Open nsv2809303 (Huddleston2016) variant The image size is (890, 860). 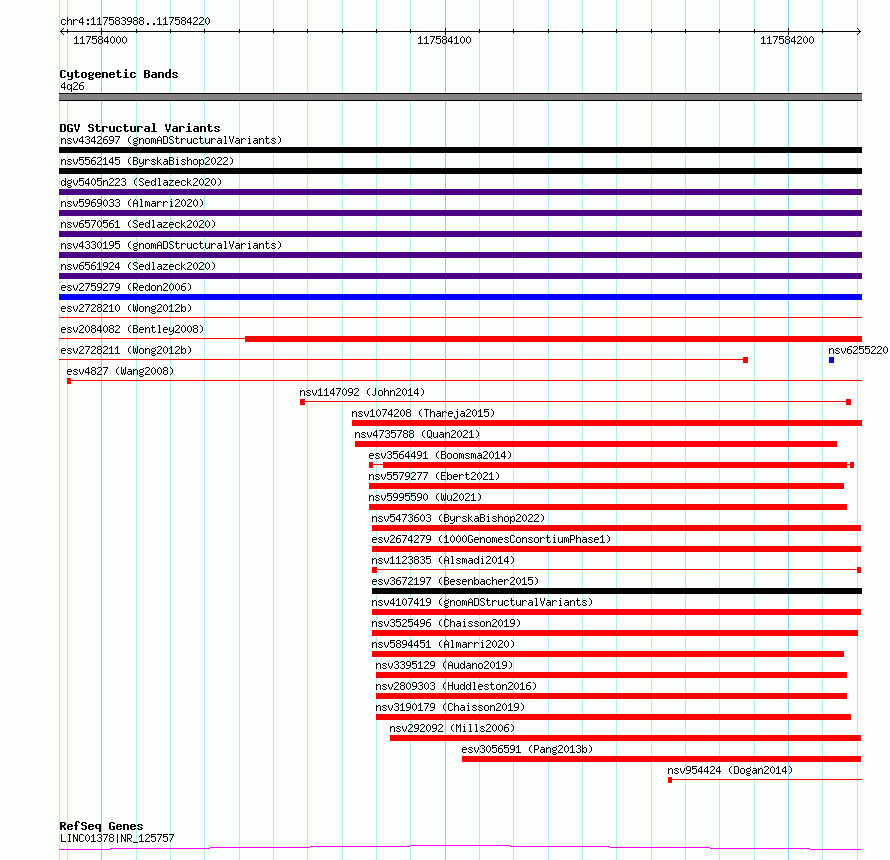[x=456, y=686]
